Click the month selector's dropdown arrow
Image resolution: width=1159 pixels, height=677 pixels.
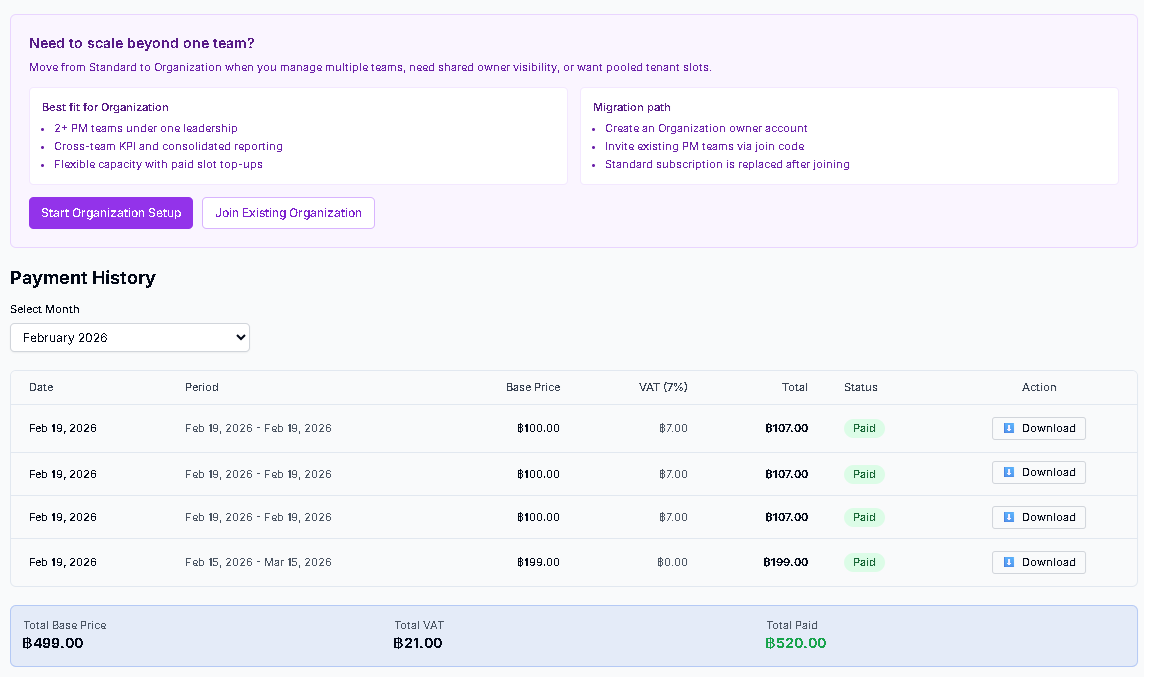click(x=236, y=337)
